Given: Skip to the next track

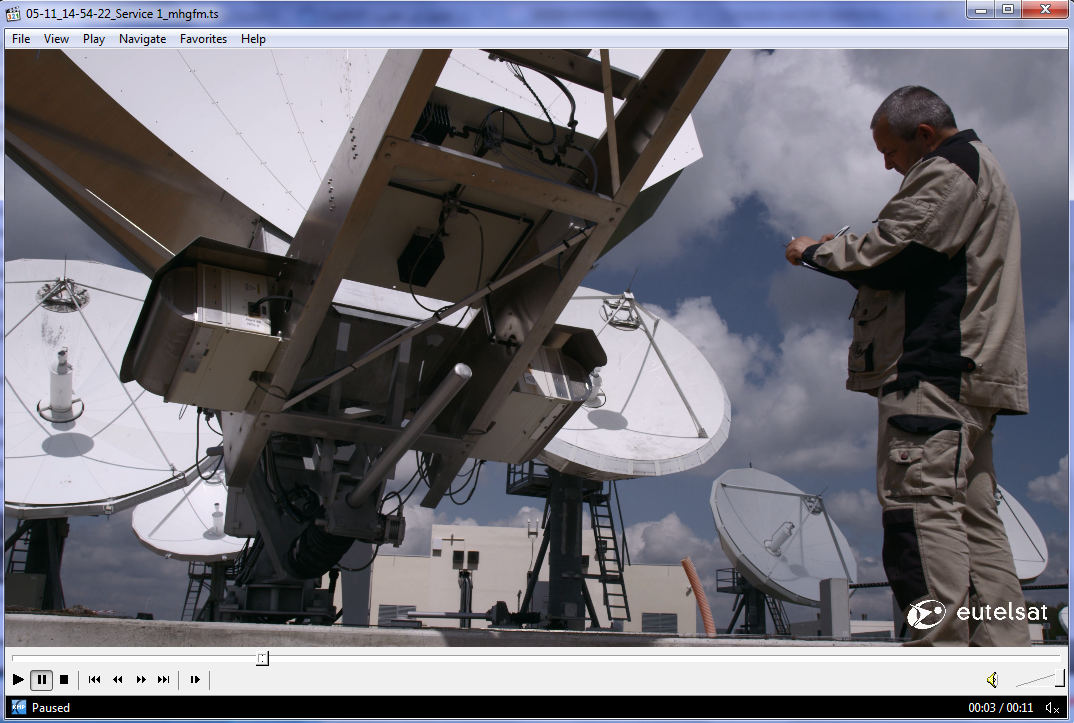Looking at the screenshot, I should point(164,680).
